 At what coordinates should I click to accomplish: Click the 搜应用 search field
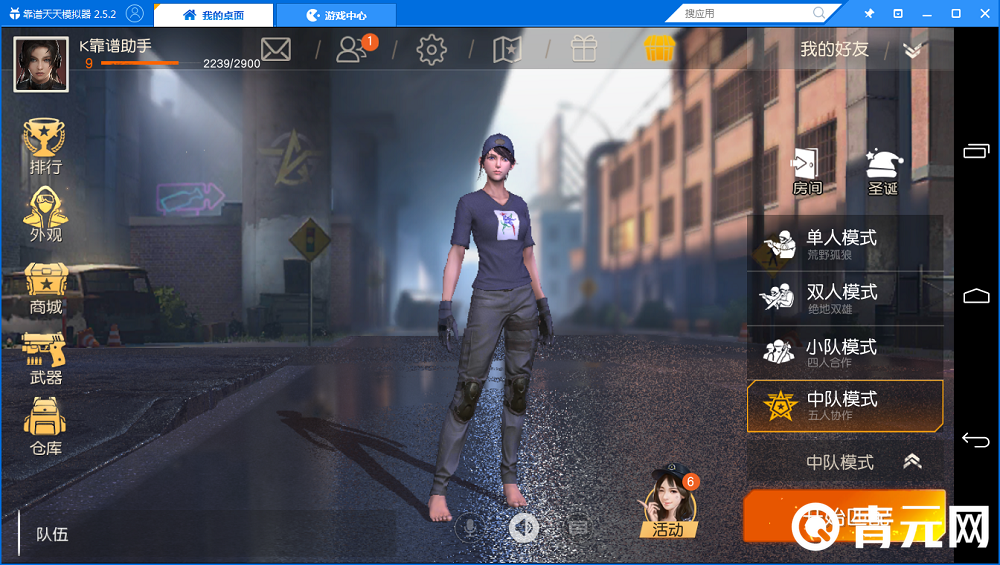coord(746,13)
